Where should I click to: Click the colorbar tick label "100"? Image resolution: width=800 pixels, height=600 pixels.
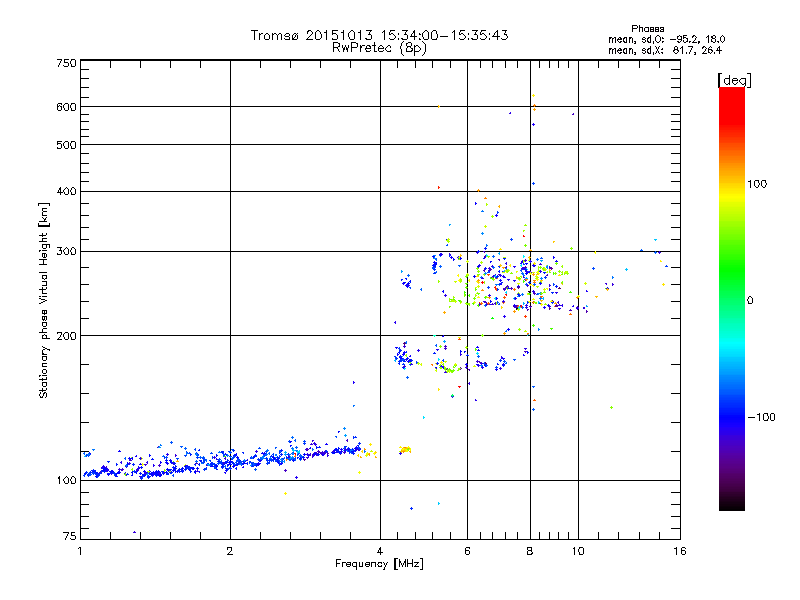[757, 184]
